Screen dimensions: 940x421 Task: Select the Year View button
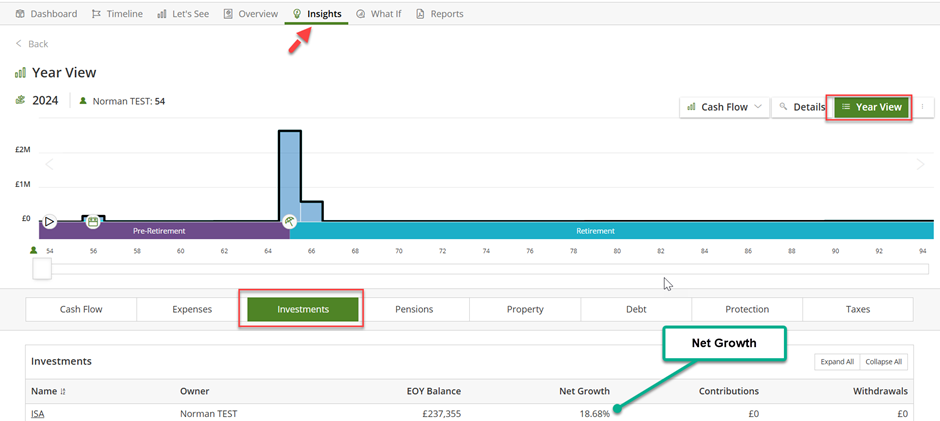tap(871, 107)
